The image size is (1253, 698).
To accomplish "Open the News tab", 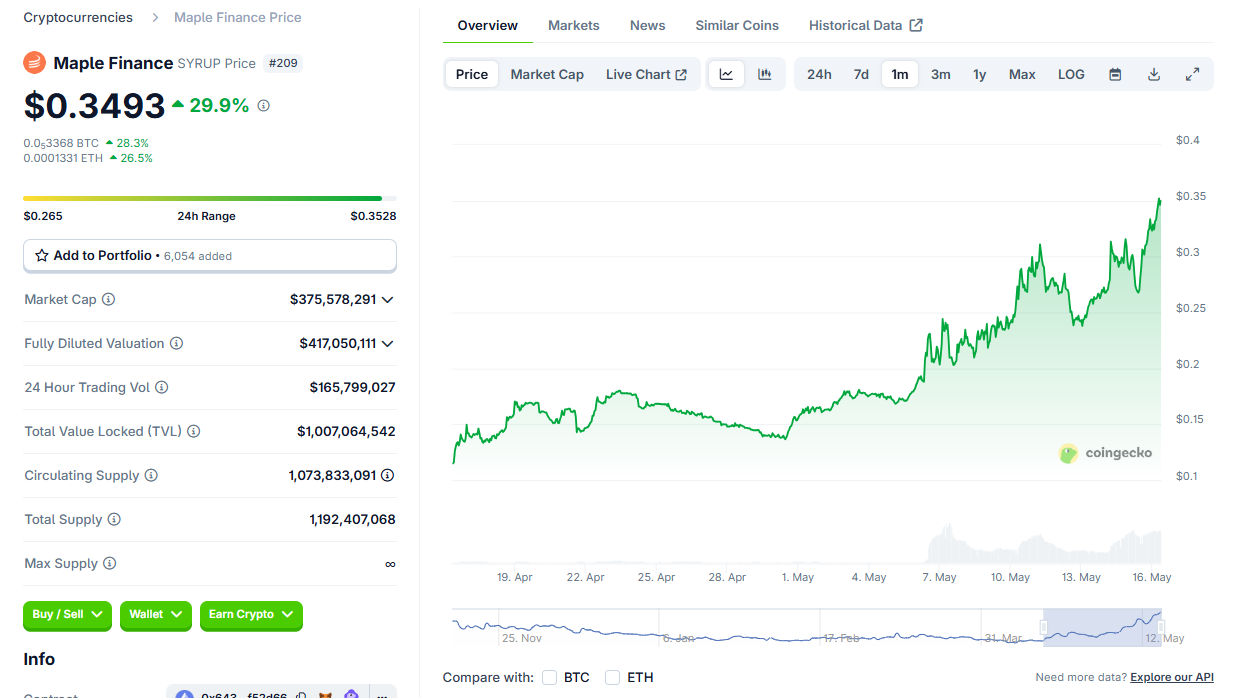I will pos(648,25).
